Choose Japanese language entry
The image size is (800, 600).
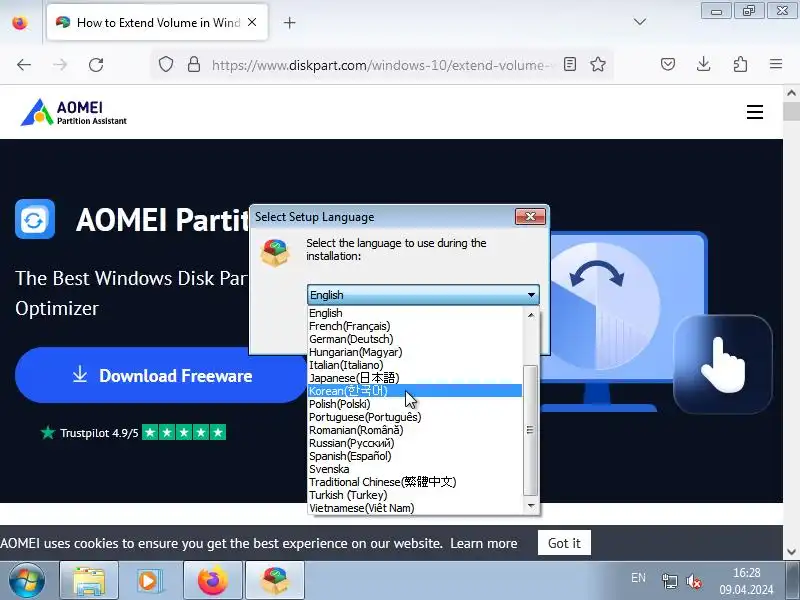click(415, 378)
